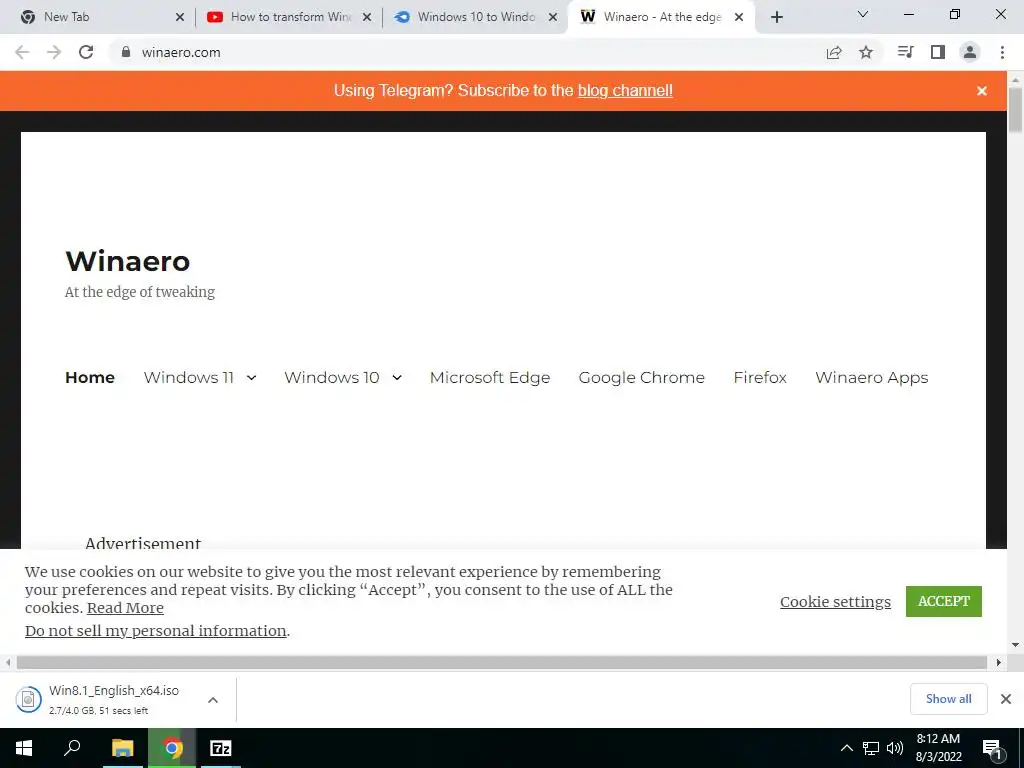This screenshot has width=1024, height=768.
Task: Open the Windows 11 menu item
Action: (189, 377)
